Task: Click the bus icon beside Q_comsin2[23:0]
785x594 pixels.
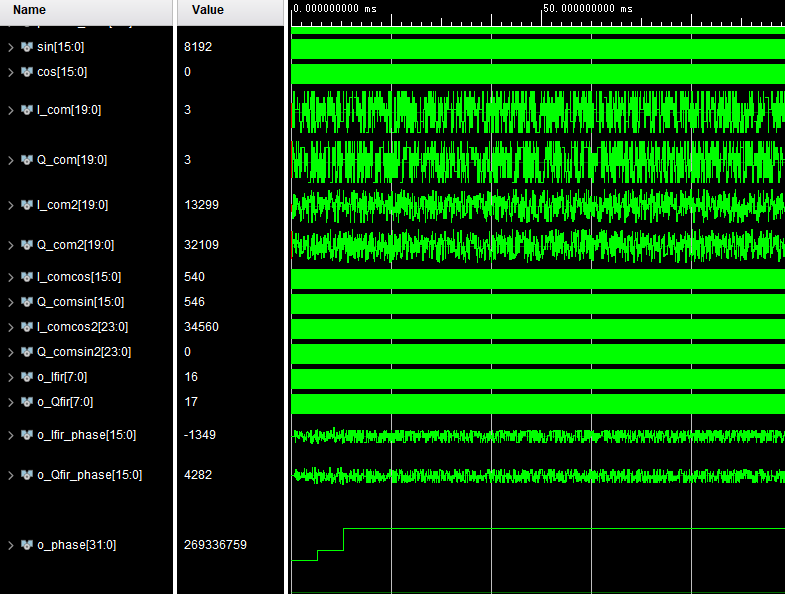Action: coord(27,352)
